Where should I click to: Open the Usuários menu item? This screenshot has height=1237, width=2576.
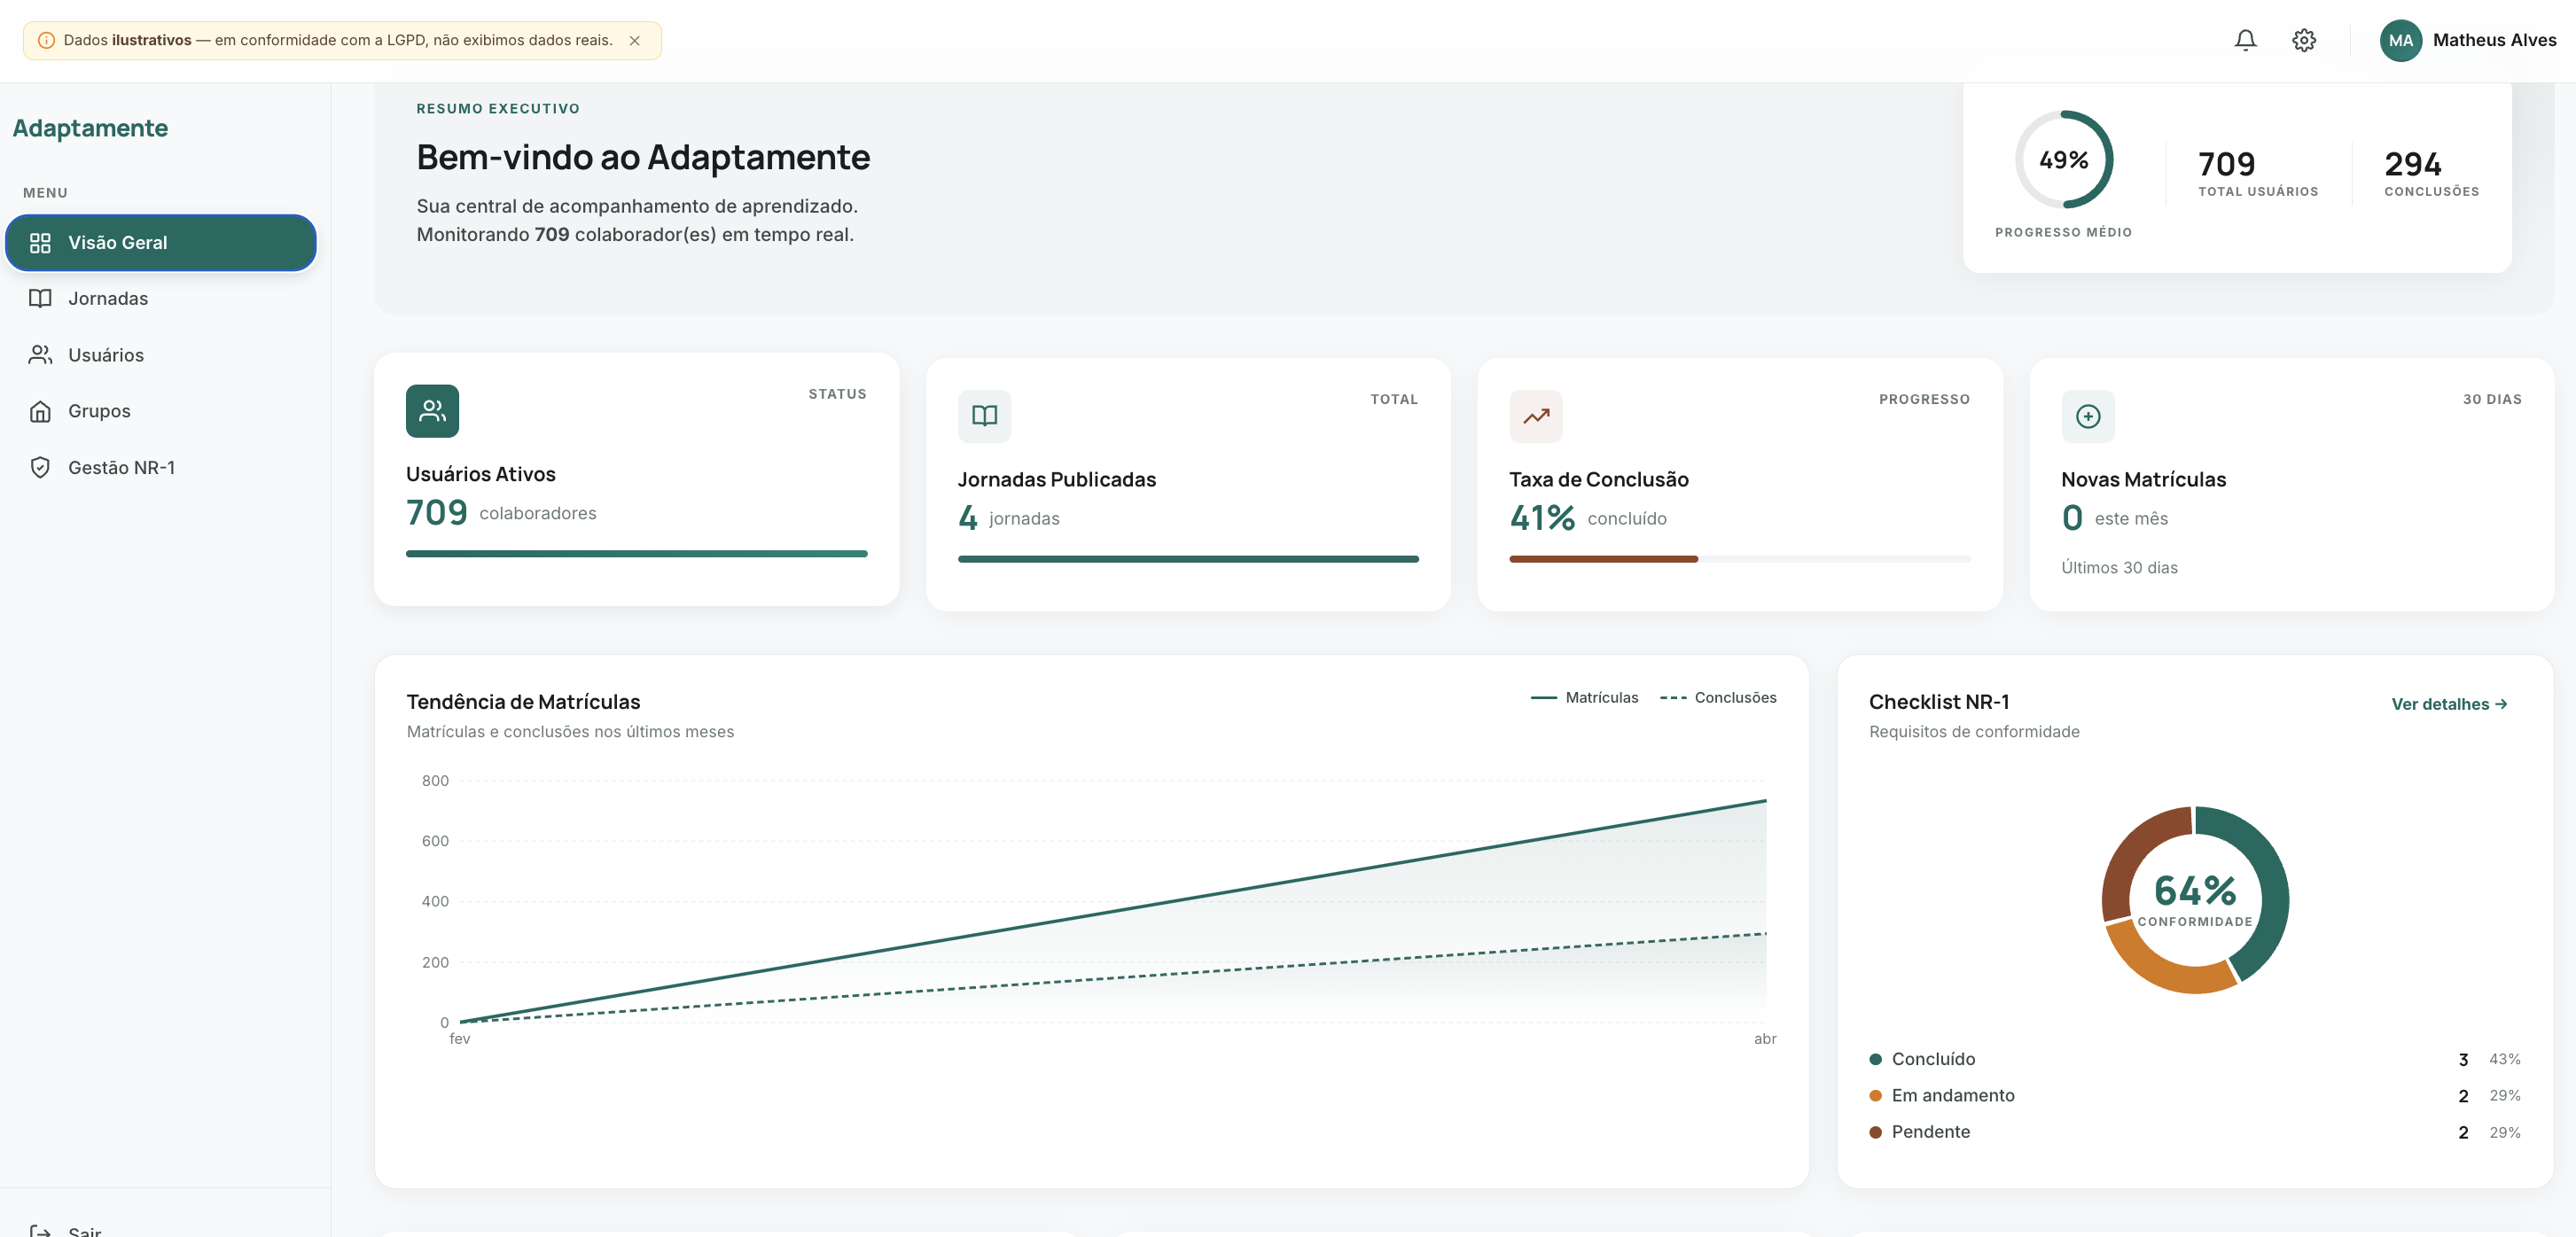(x=161, y=355)
